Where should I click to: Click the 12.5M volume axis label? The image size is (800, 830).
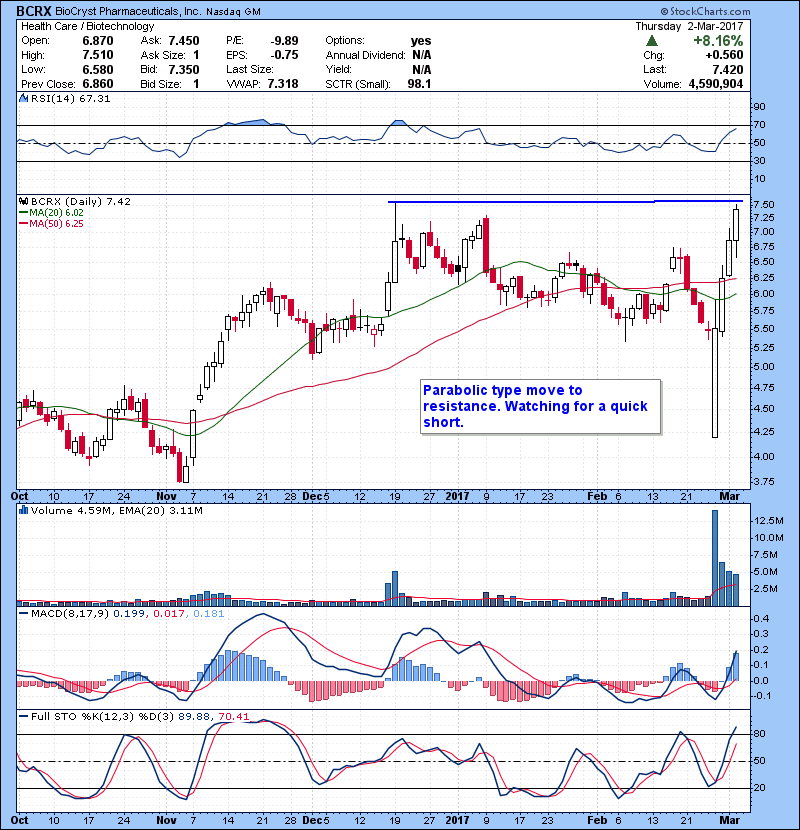coord(768,521)
